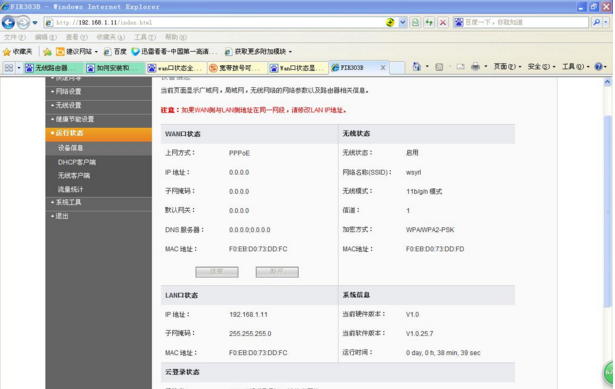The image size is (615, 389).
Task: Expand the address bar history dropdown
Action: 402,22
